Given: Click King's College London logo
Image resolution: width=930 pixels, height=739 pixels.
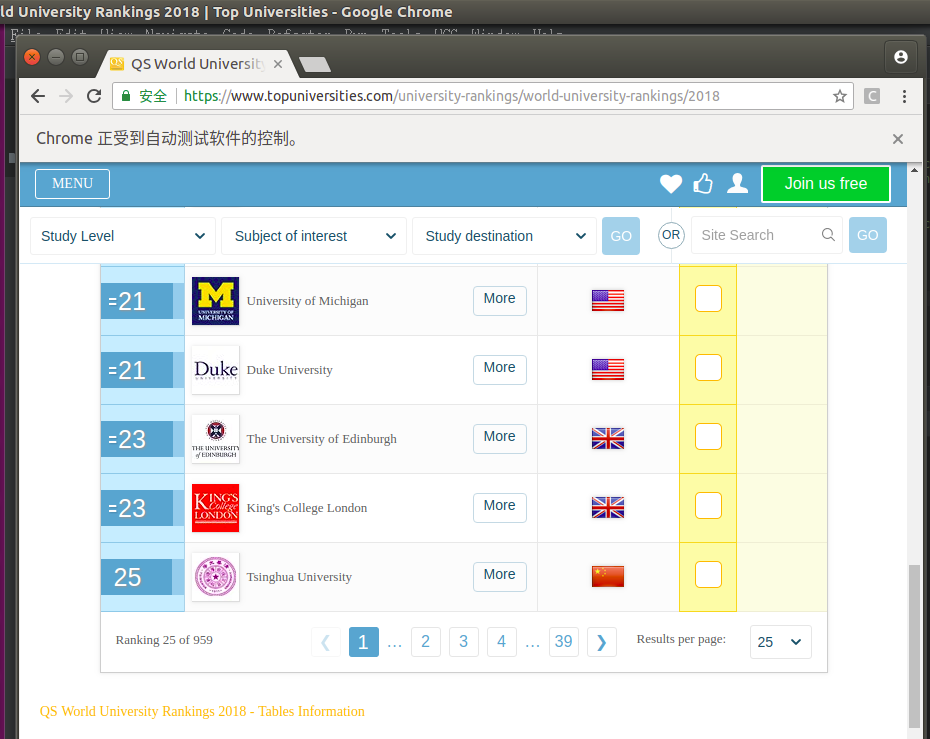Looking at the screenshot, I should pyautogui.click(x=215, y=508).
